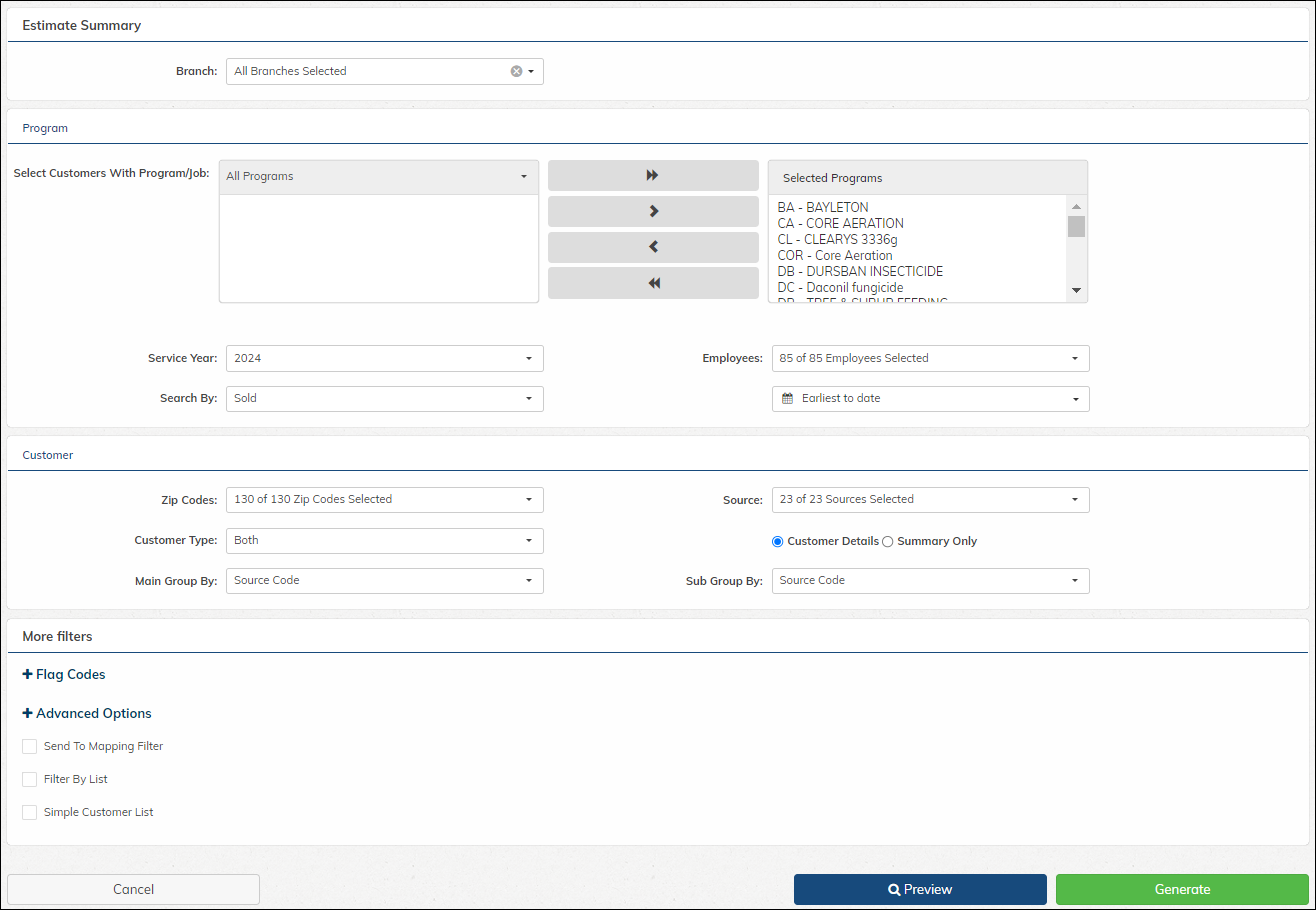Open the Main Group By dropdown
The image size is (1316, 910).
point(384,580)
